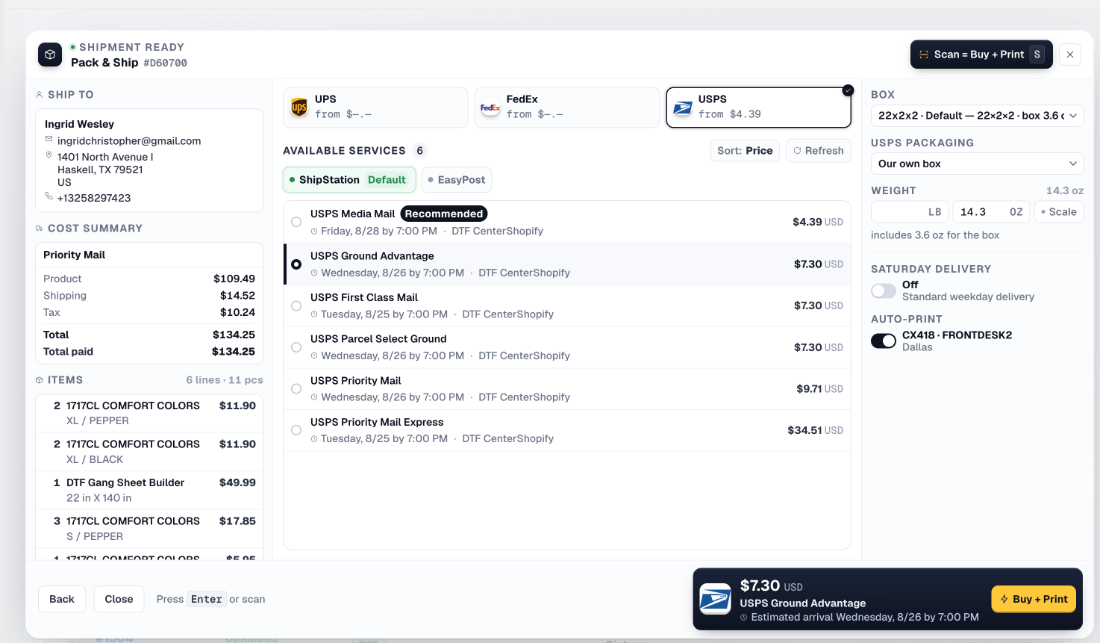1100x643 pixels.
Task: Select USPS First Class Mail radio button
Action: 296,306
